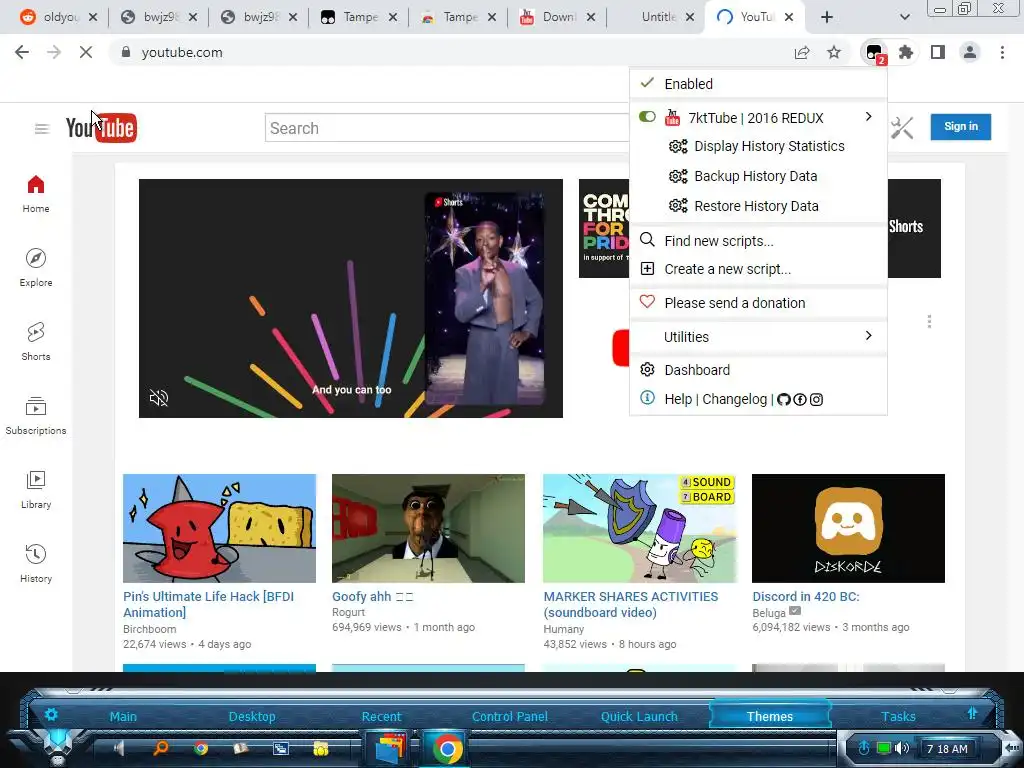Open the Chrome extensions puzzle icon
This screenshot has width=1024, height=768.
[x=906, y=52]
